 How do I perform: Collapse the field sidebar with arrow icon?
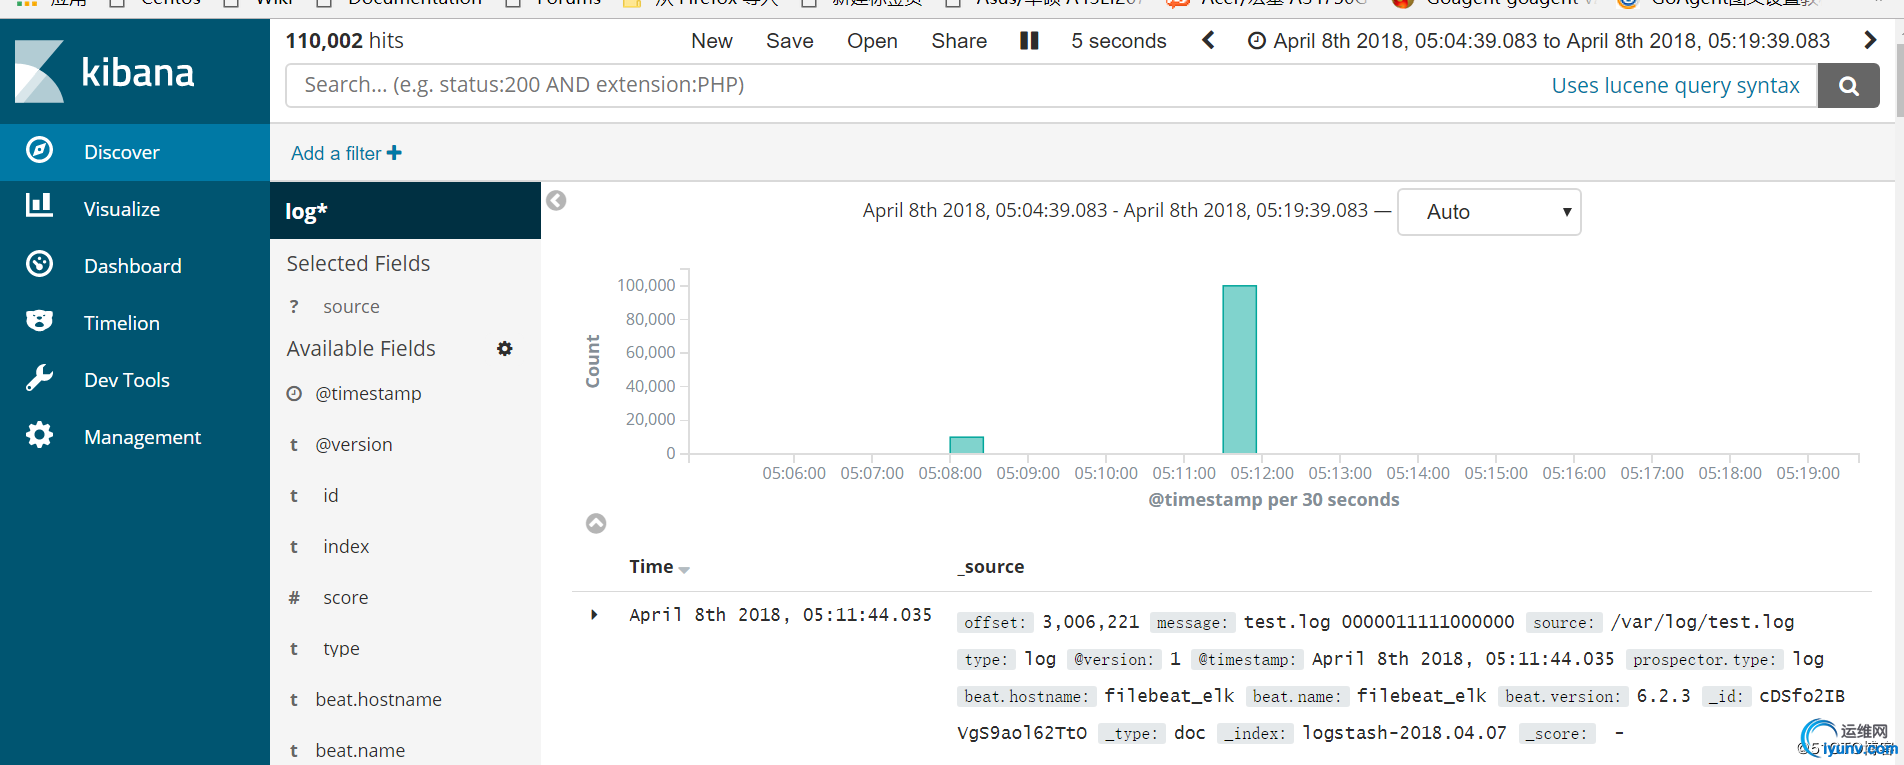tap(557, 201)
